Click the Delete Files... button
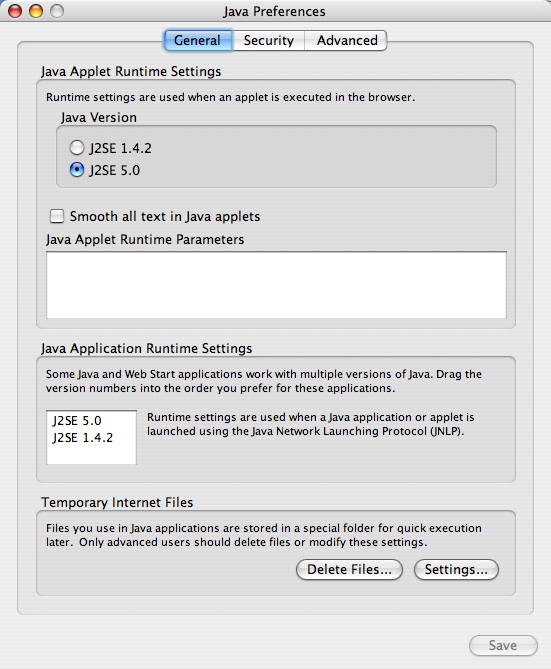The width and height of the screenshot is (551, 669). 349,570
